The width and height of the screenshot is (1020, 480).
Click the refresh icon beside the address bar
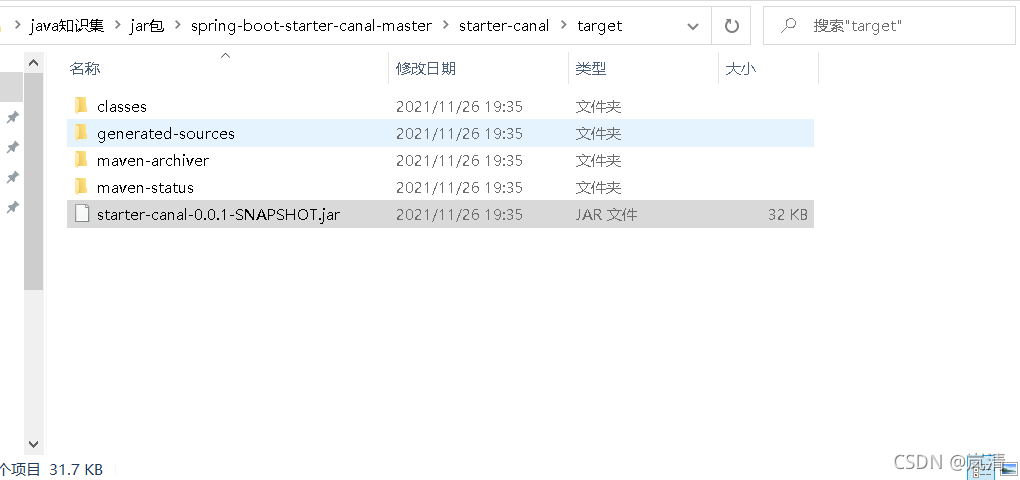[x=731, y=26]
